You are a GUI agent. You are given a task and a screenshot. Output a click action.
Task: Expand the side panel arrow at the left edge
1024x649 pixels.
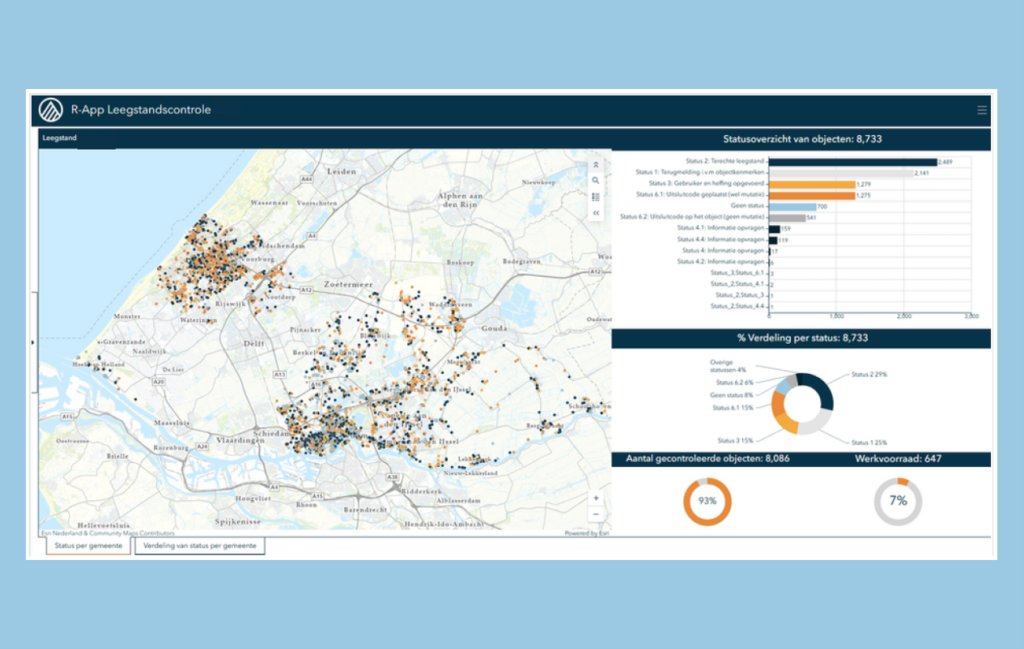33,342
